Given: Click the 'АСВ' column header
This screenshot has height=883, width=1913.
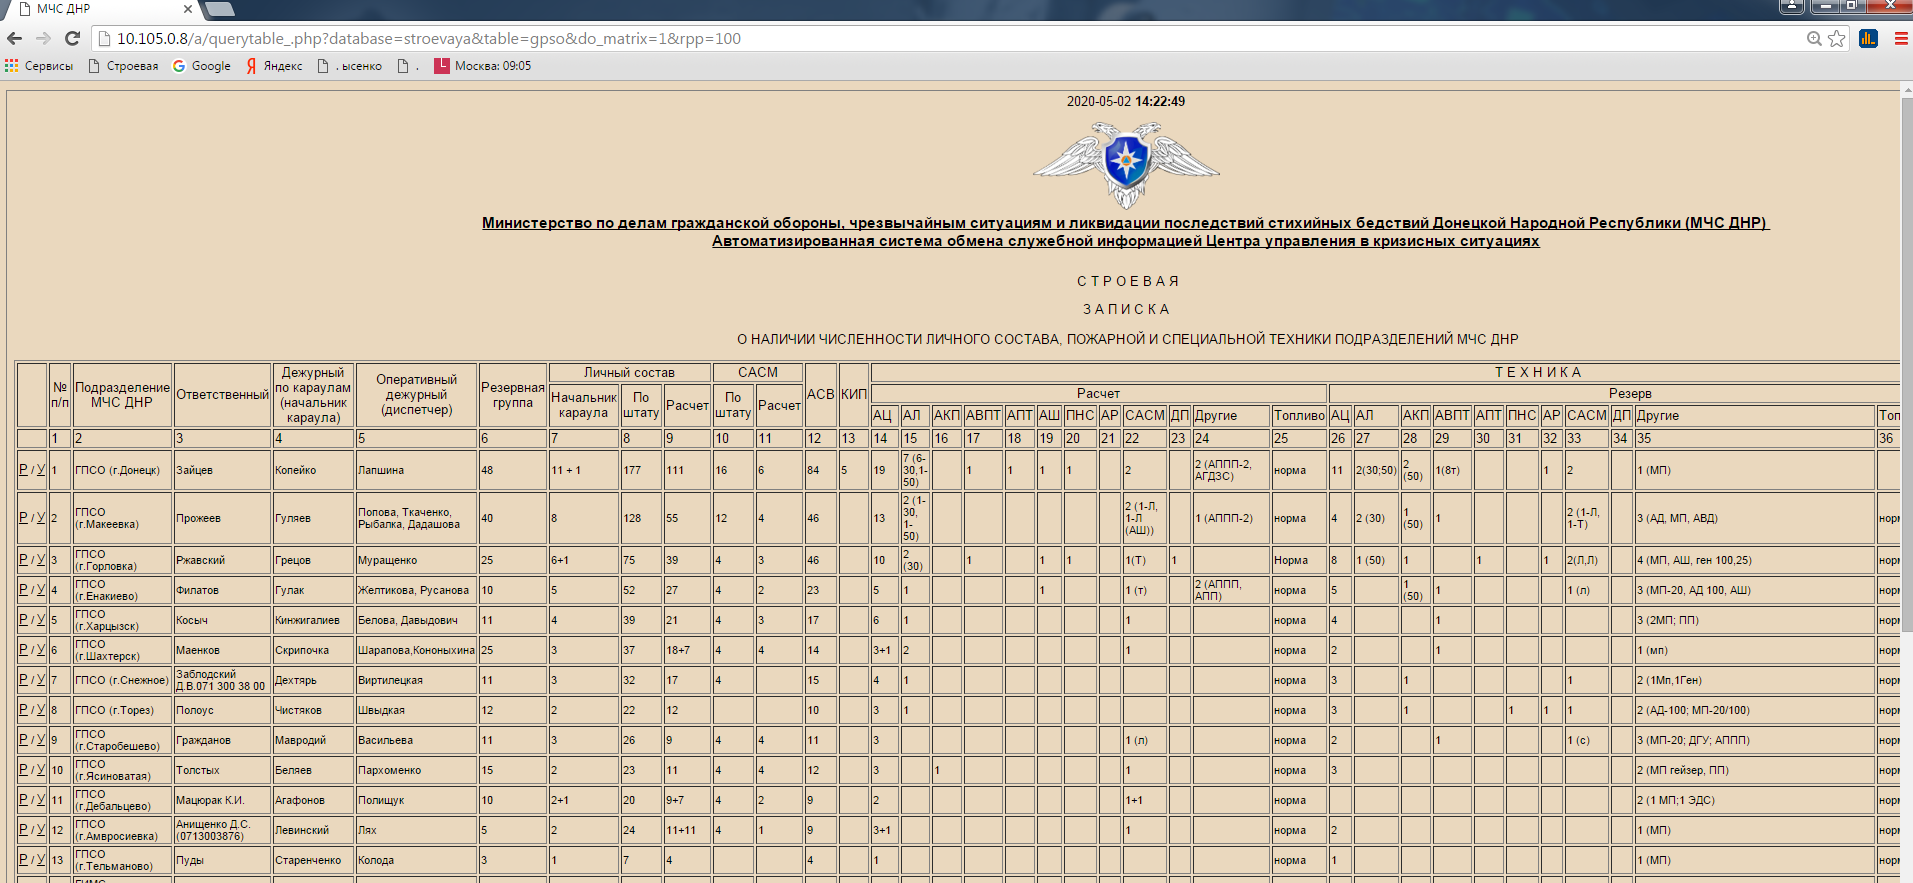Looking at the screenshot, I should 821,395.
